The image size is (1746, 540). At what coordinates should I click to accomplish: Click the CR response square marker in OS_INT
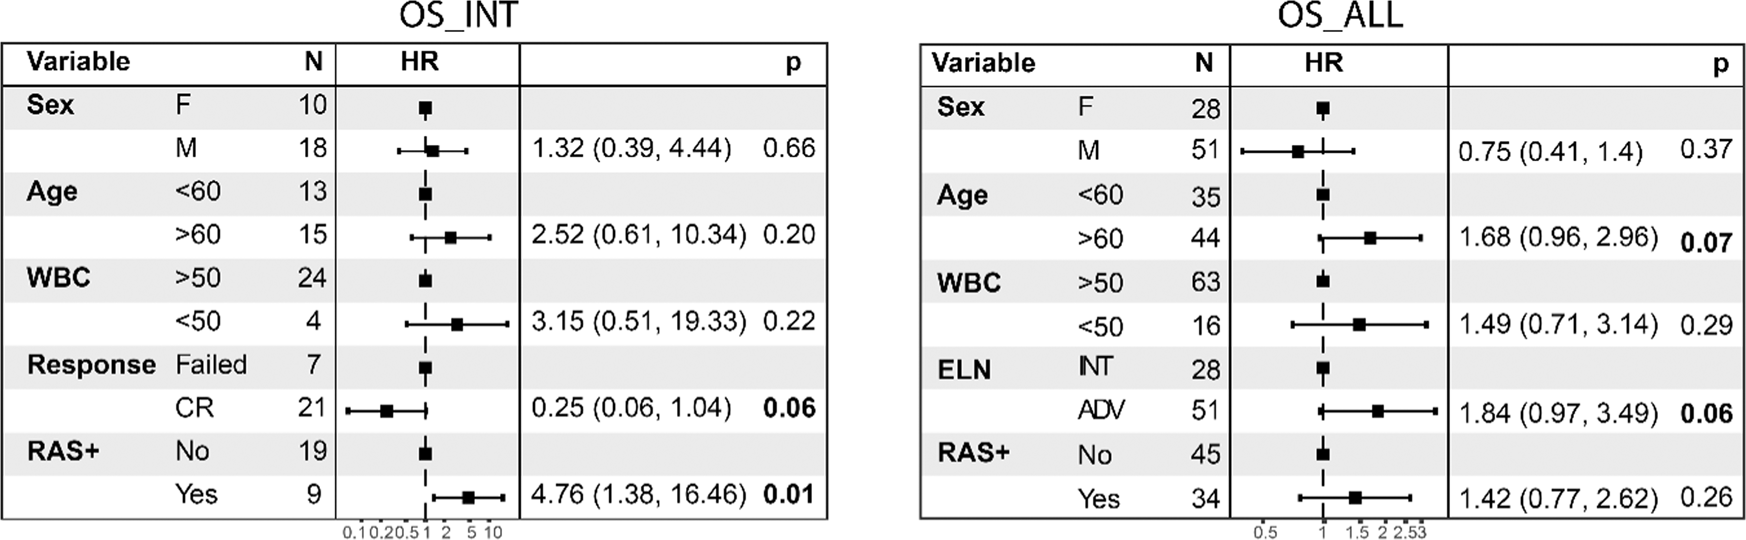click(387, 410)
